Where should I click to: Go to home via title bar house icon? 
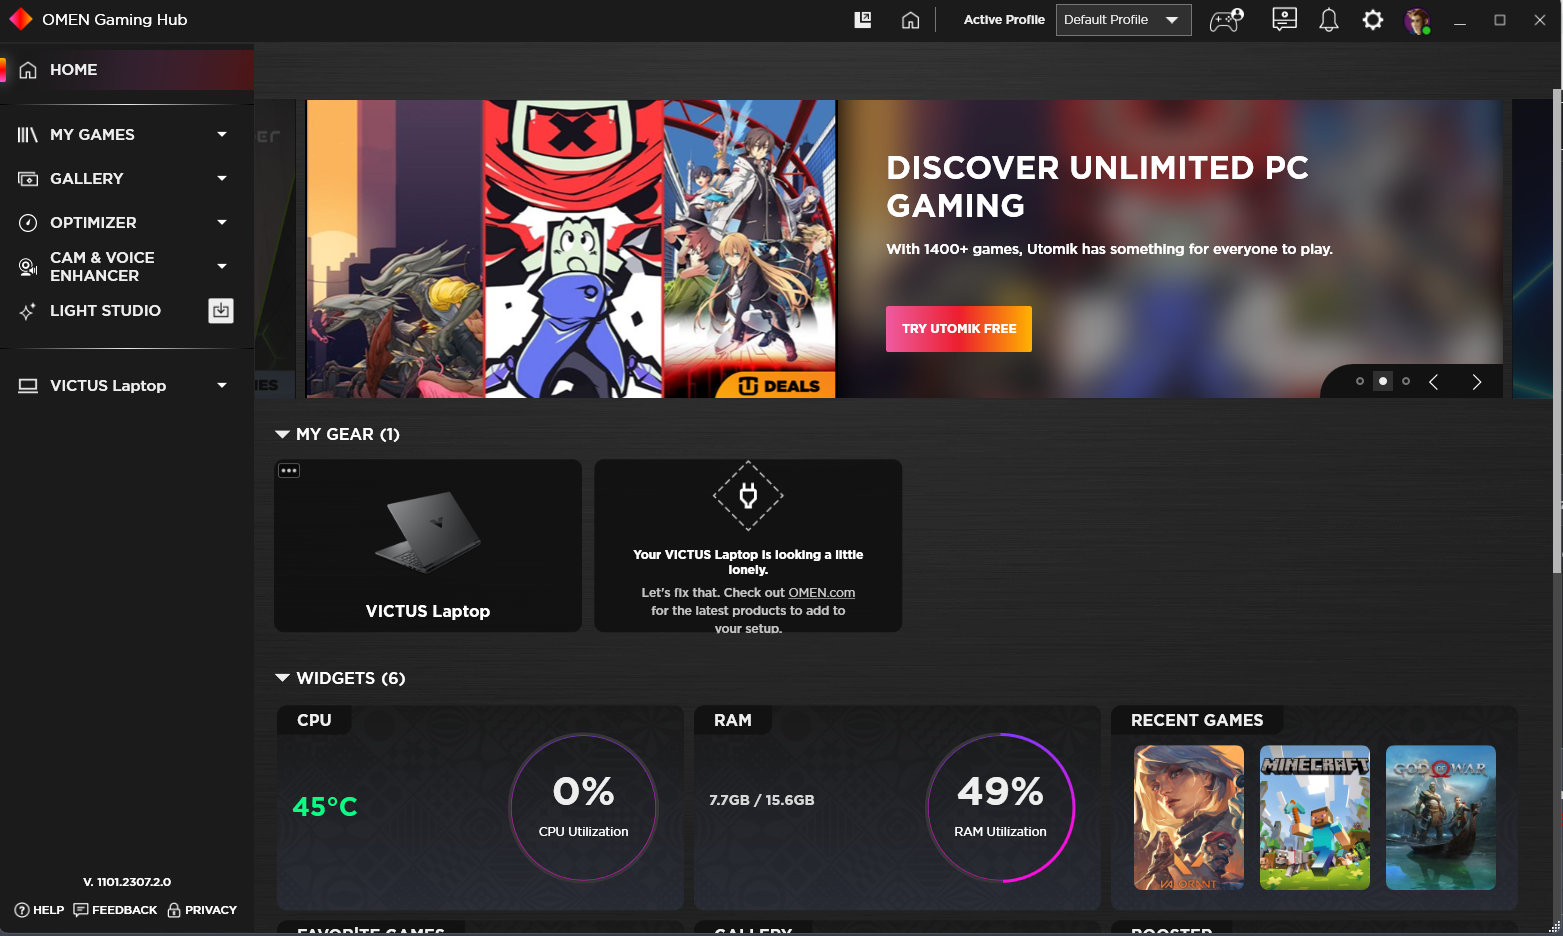coord(910,20)
